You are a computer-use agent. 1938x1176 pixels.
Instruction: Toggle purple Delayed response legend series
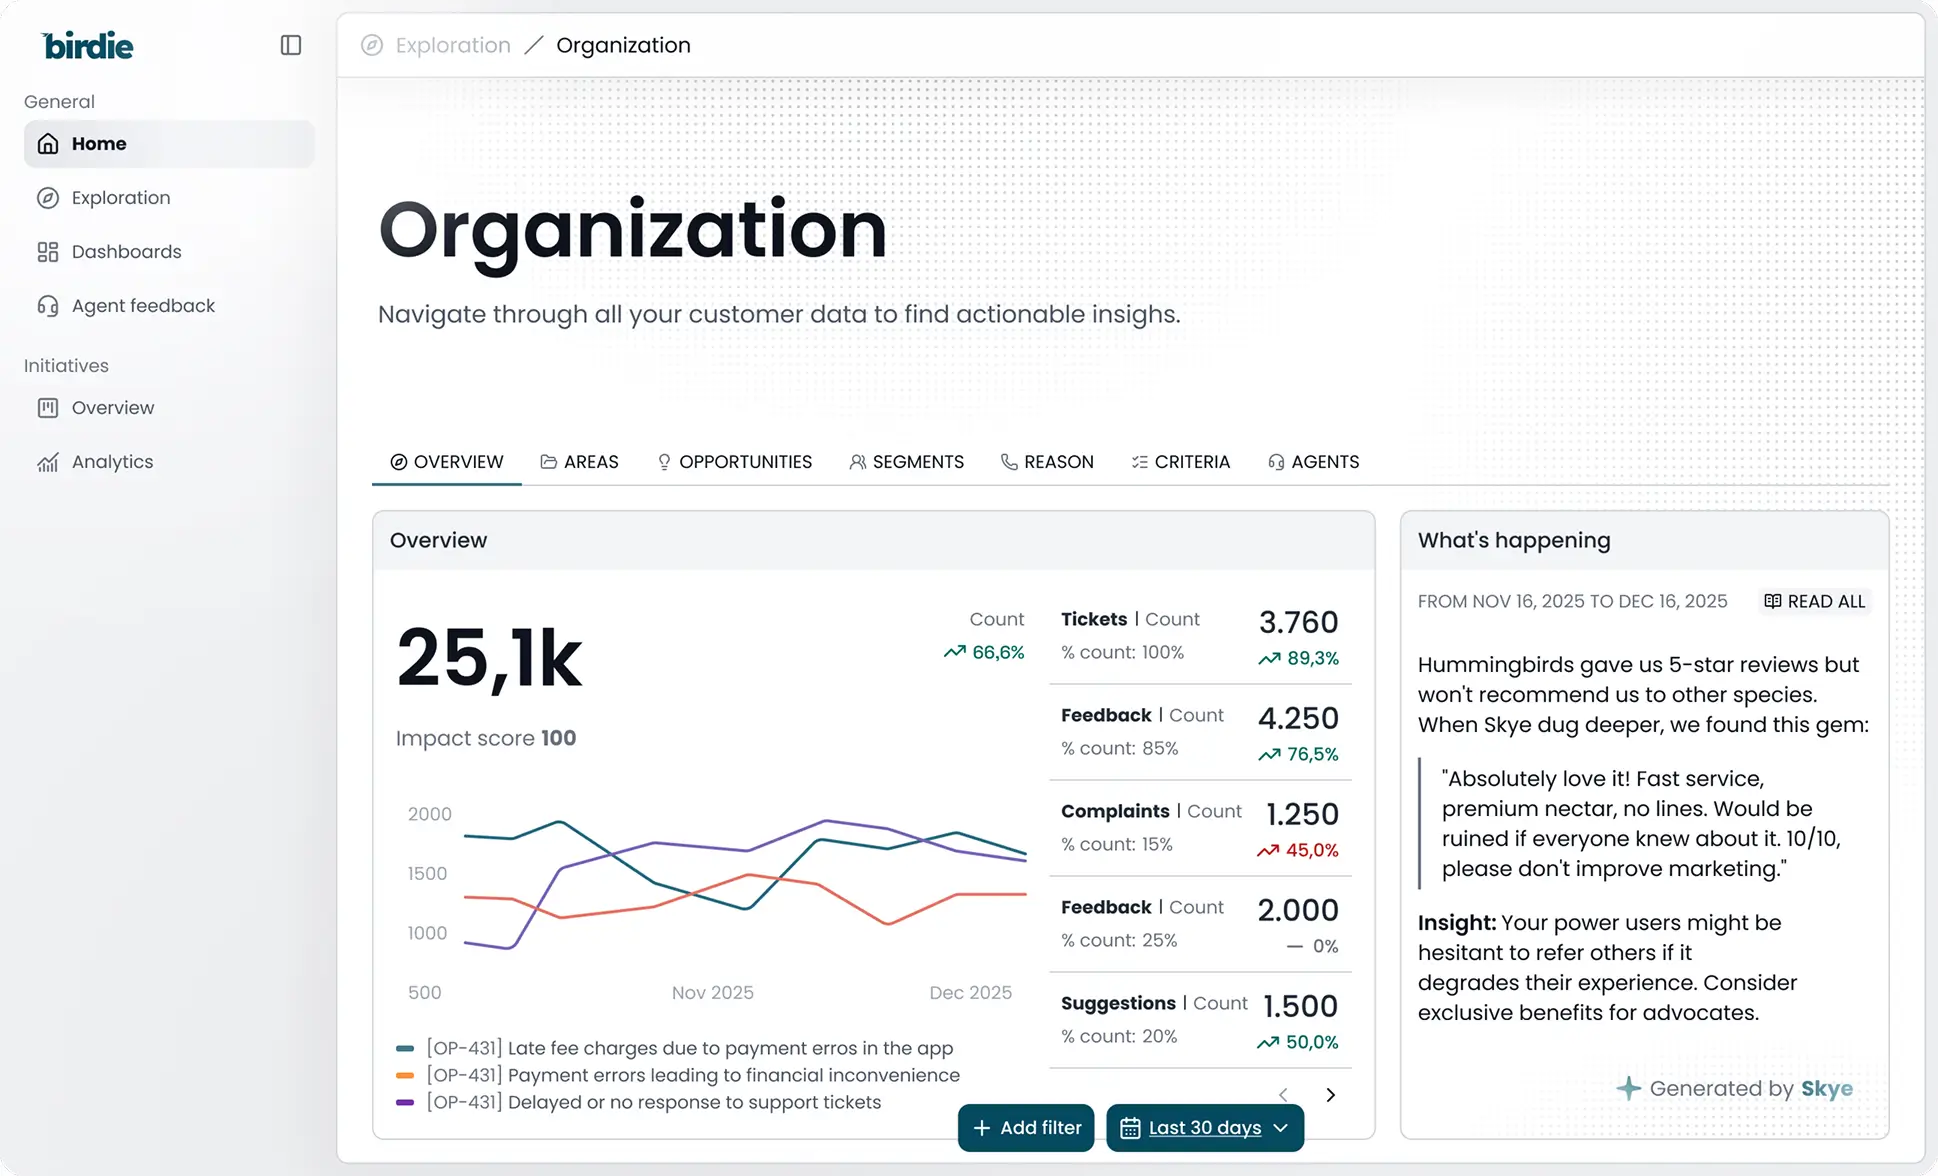click(x=405, y=1102)
